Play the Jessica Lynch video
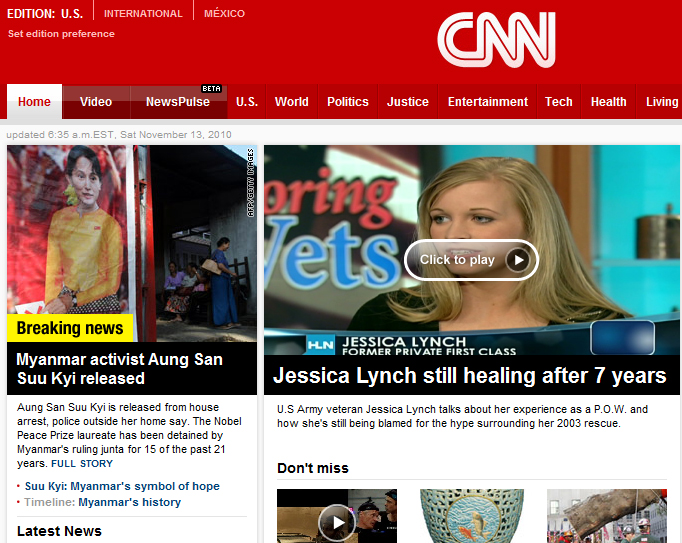Viewport: 682px width, 543px height. click(471, 260)
